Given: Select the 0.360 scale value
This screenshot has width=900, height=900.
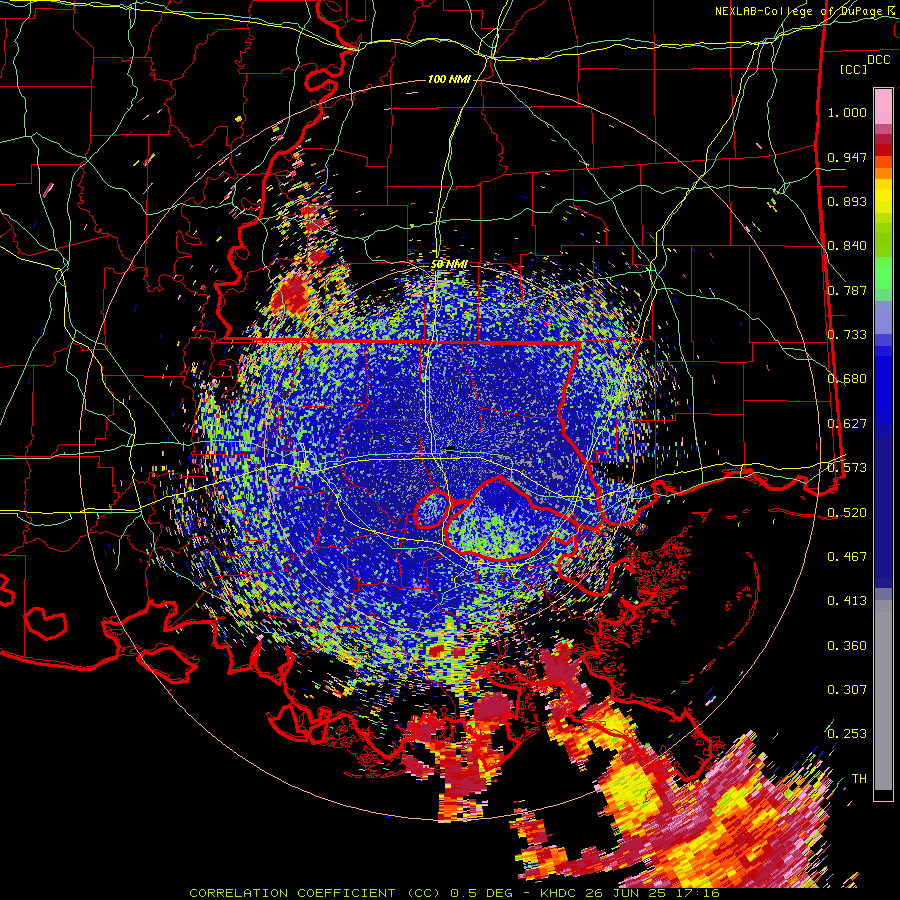Looking at the screenshot, I should pyautogui.click(x=847, y=645).
